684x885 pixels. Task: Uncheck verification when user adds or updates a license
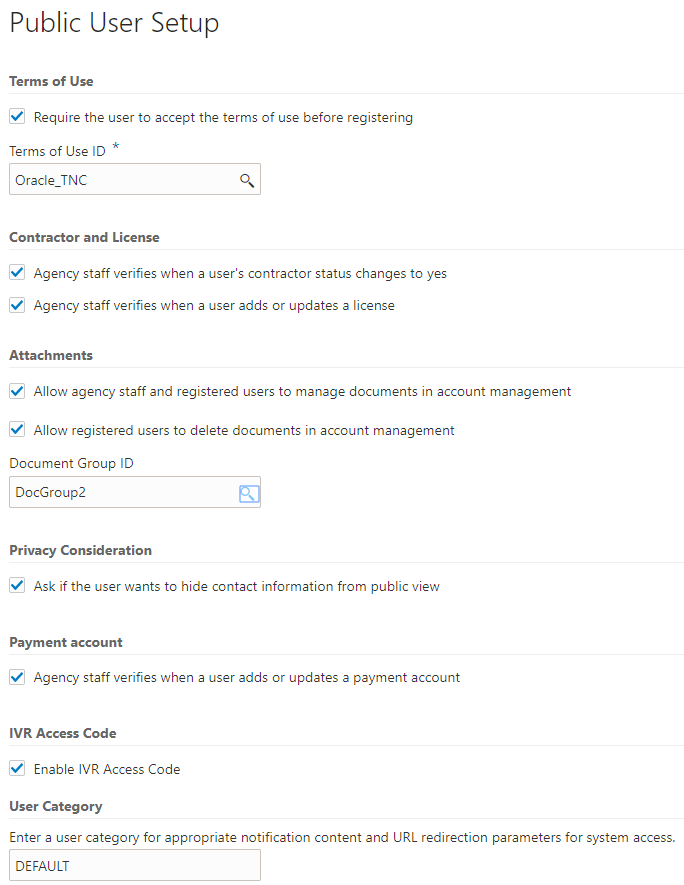[17, 305]
